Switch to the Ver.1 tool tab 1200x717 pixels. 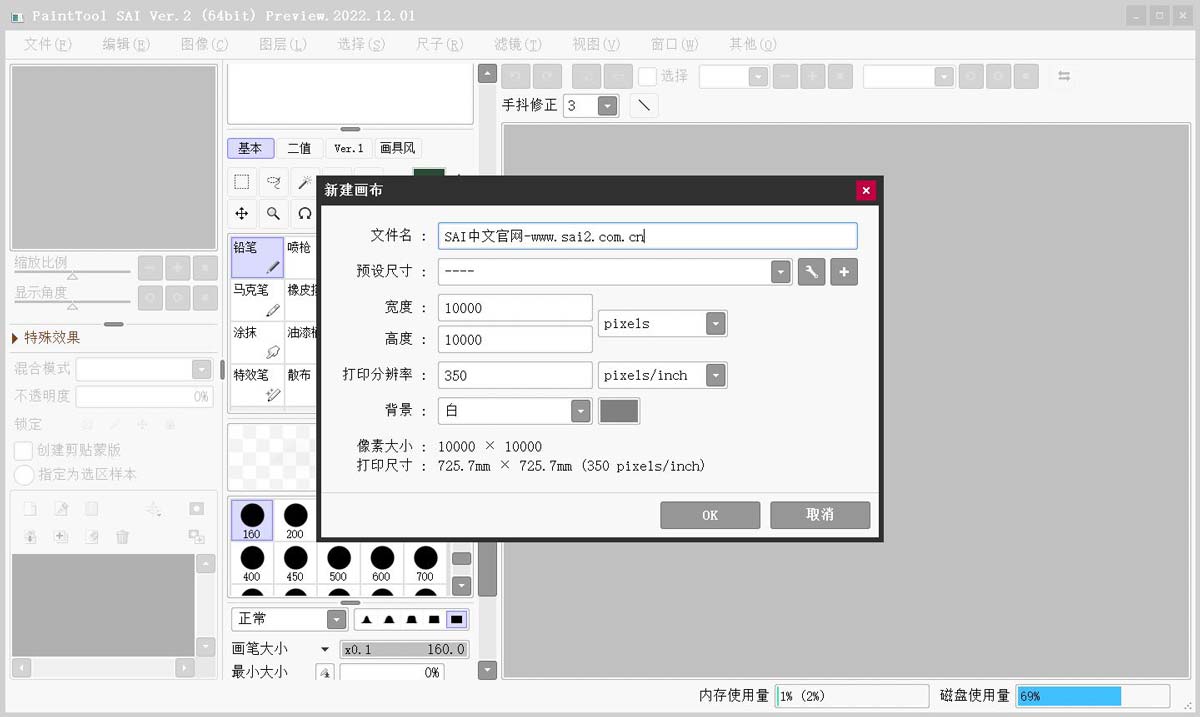click(349, 148)
